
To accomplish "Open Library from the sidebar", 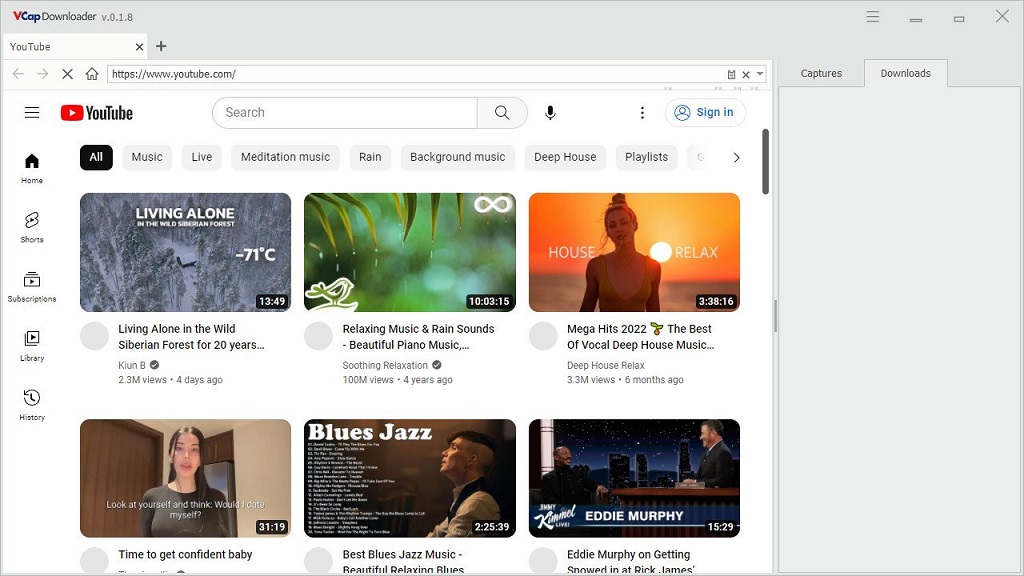I will [x=32, y=345].
